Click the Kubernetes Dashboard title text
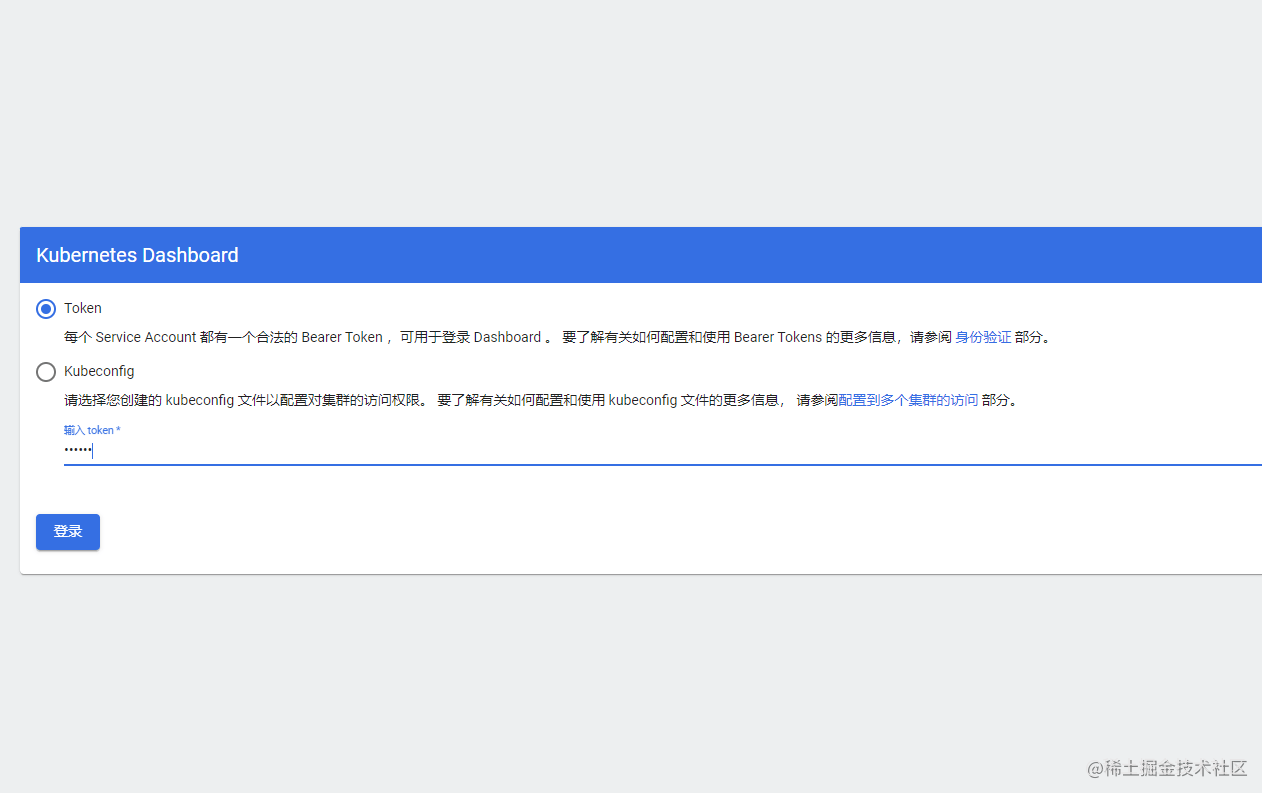 click(137, 255)
